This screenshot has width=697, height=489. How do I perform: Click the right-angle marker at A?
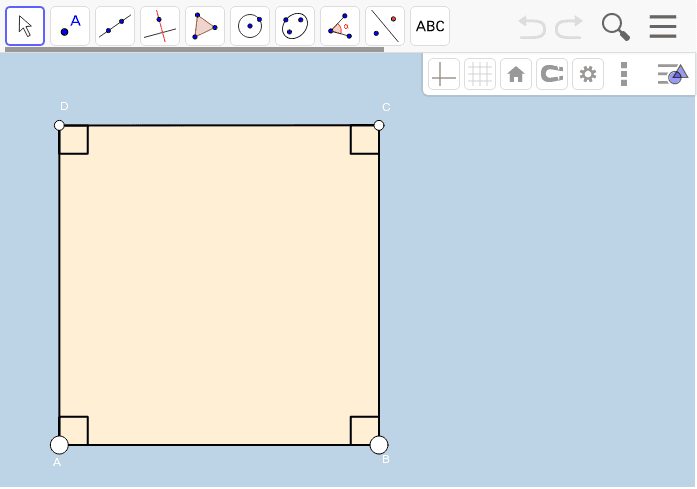pyautogui.click(x=74, y=430)
